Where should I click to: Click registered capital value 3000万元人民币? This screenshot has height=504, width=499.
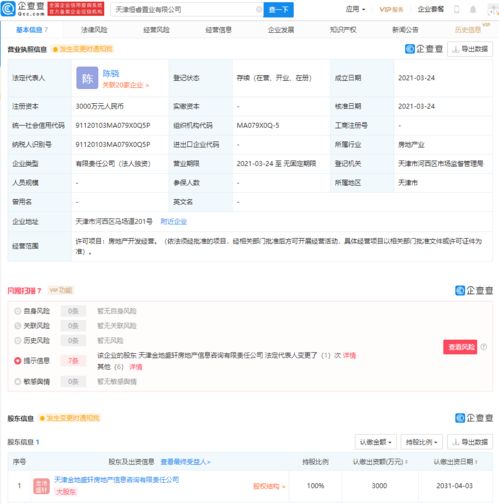click(100, 106)
